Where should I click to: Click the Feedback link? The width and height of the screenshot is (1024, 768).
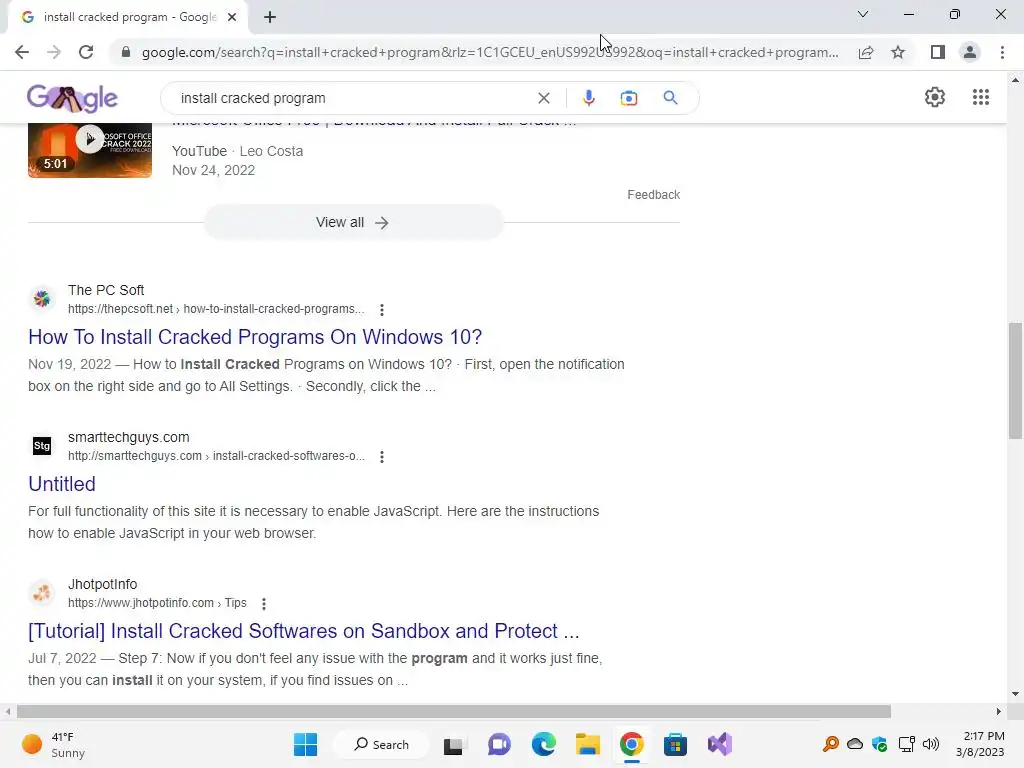(x=653, y=195)
